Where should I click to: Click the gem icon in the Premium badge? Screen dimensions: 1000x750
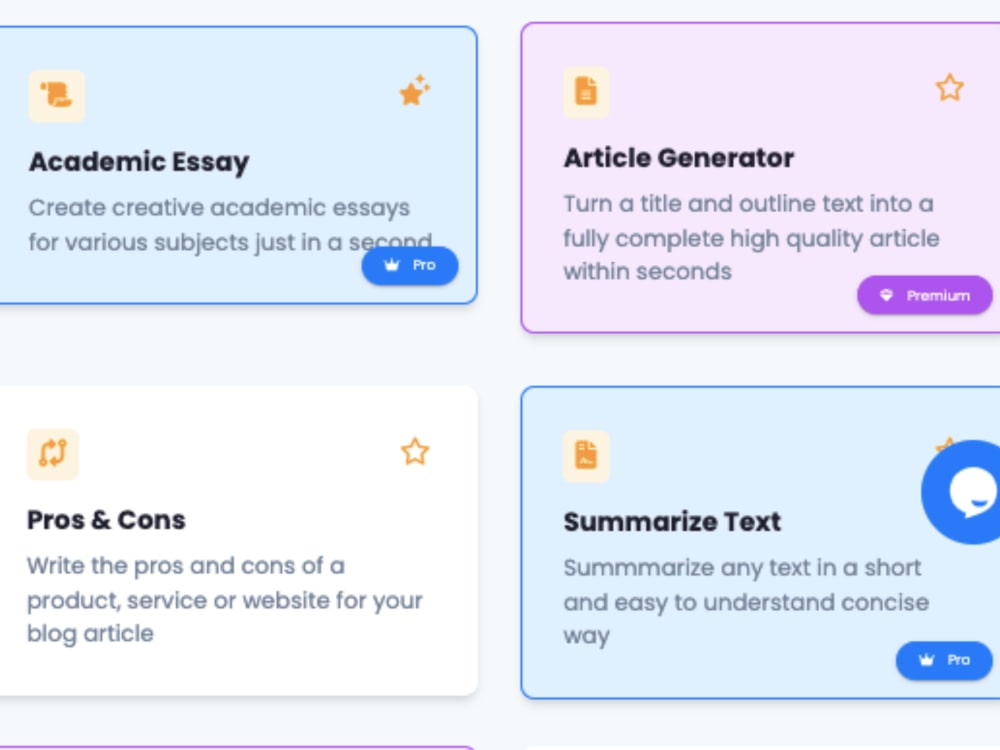pyautogui.click(x=887, y=294)
